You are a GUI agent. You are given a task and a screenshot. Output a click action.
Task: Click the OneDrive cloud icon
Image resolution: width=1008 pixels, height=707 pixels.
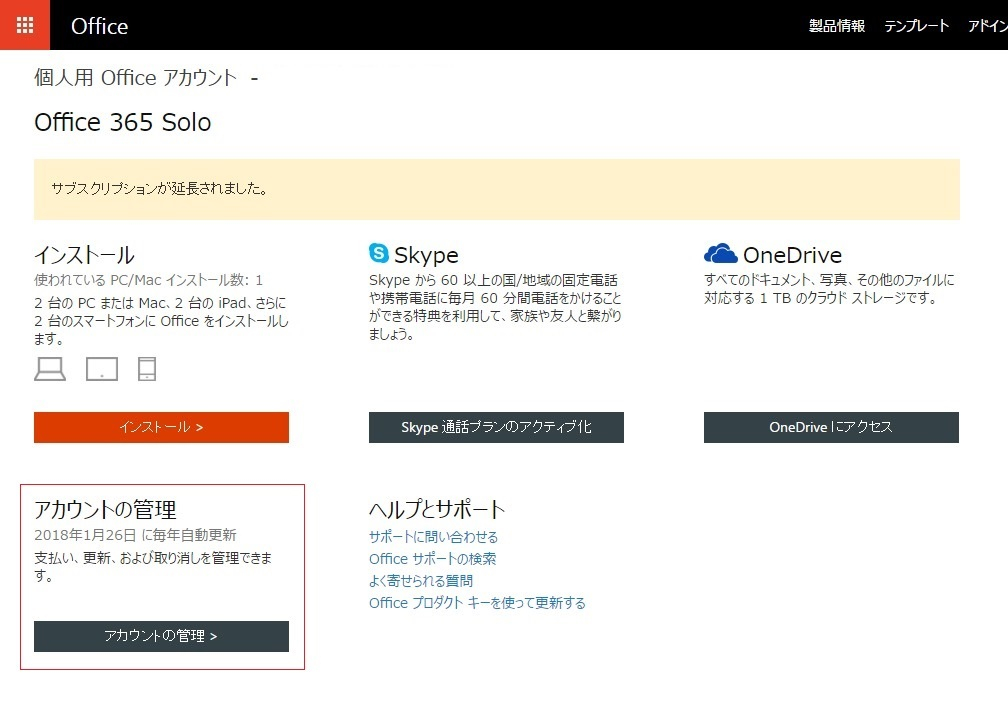720,253
